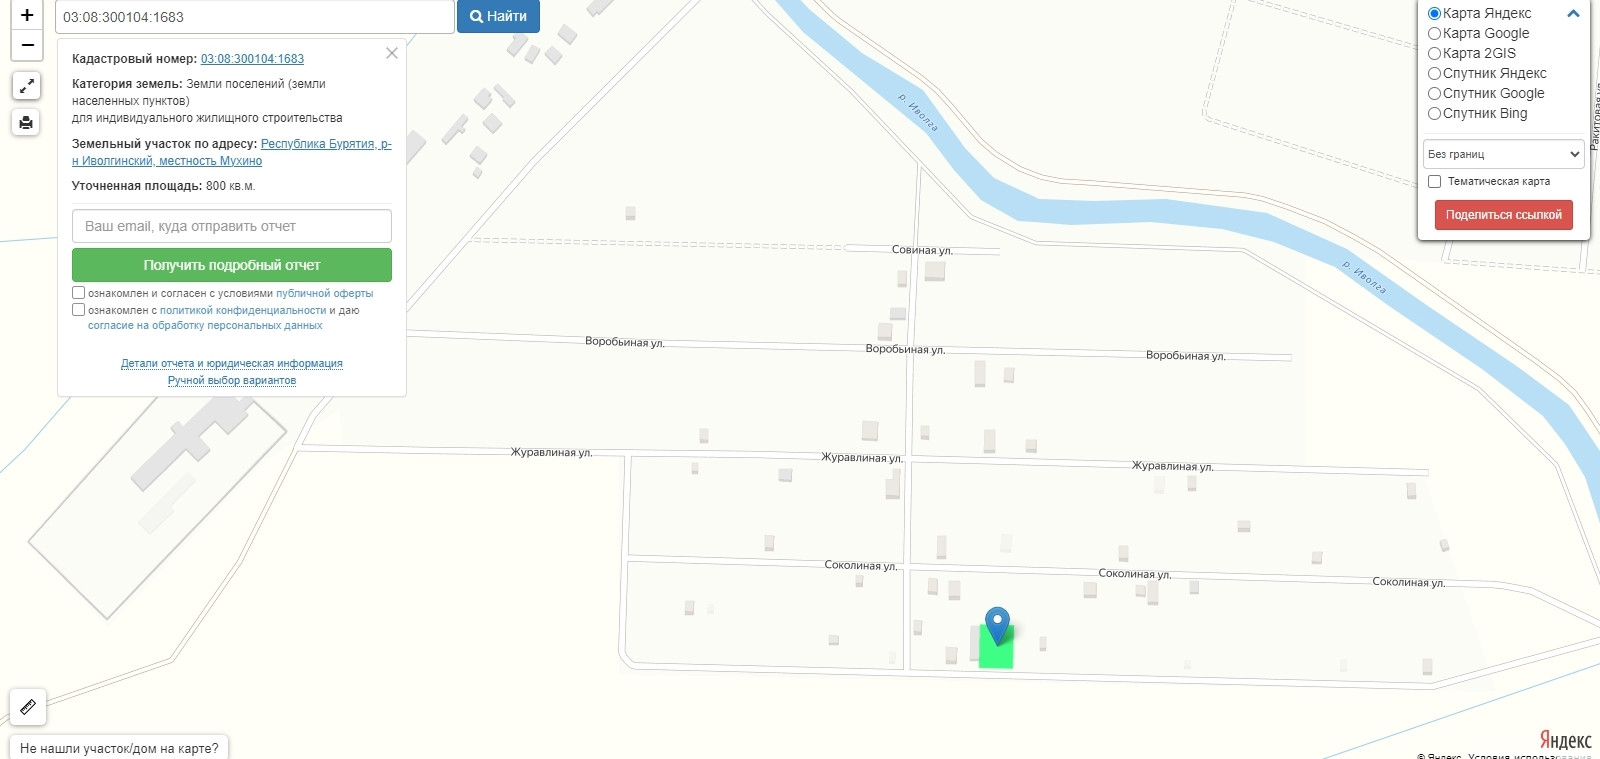Open the Без границ dropdown

point(1504,154)
